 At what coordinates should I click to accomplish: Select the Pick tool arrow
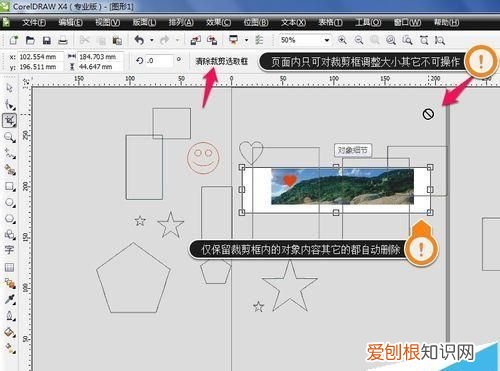pos(9,88)
